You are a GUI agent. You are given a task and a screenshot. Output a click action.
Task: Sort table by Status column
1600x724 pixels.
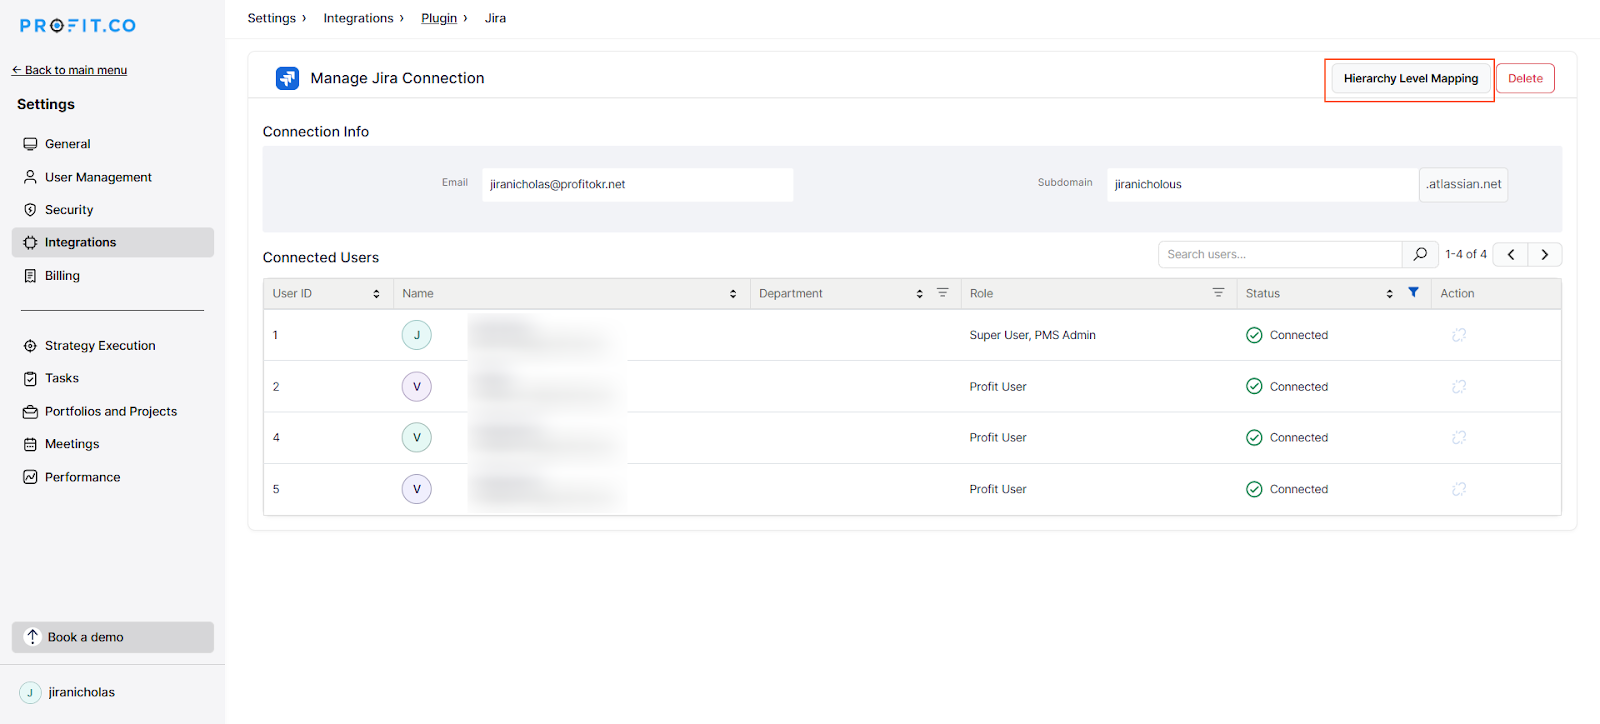[x=1389, y=294]
